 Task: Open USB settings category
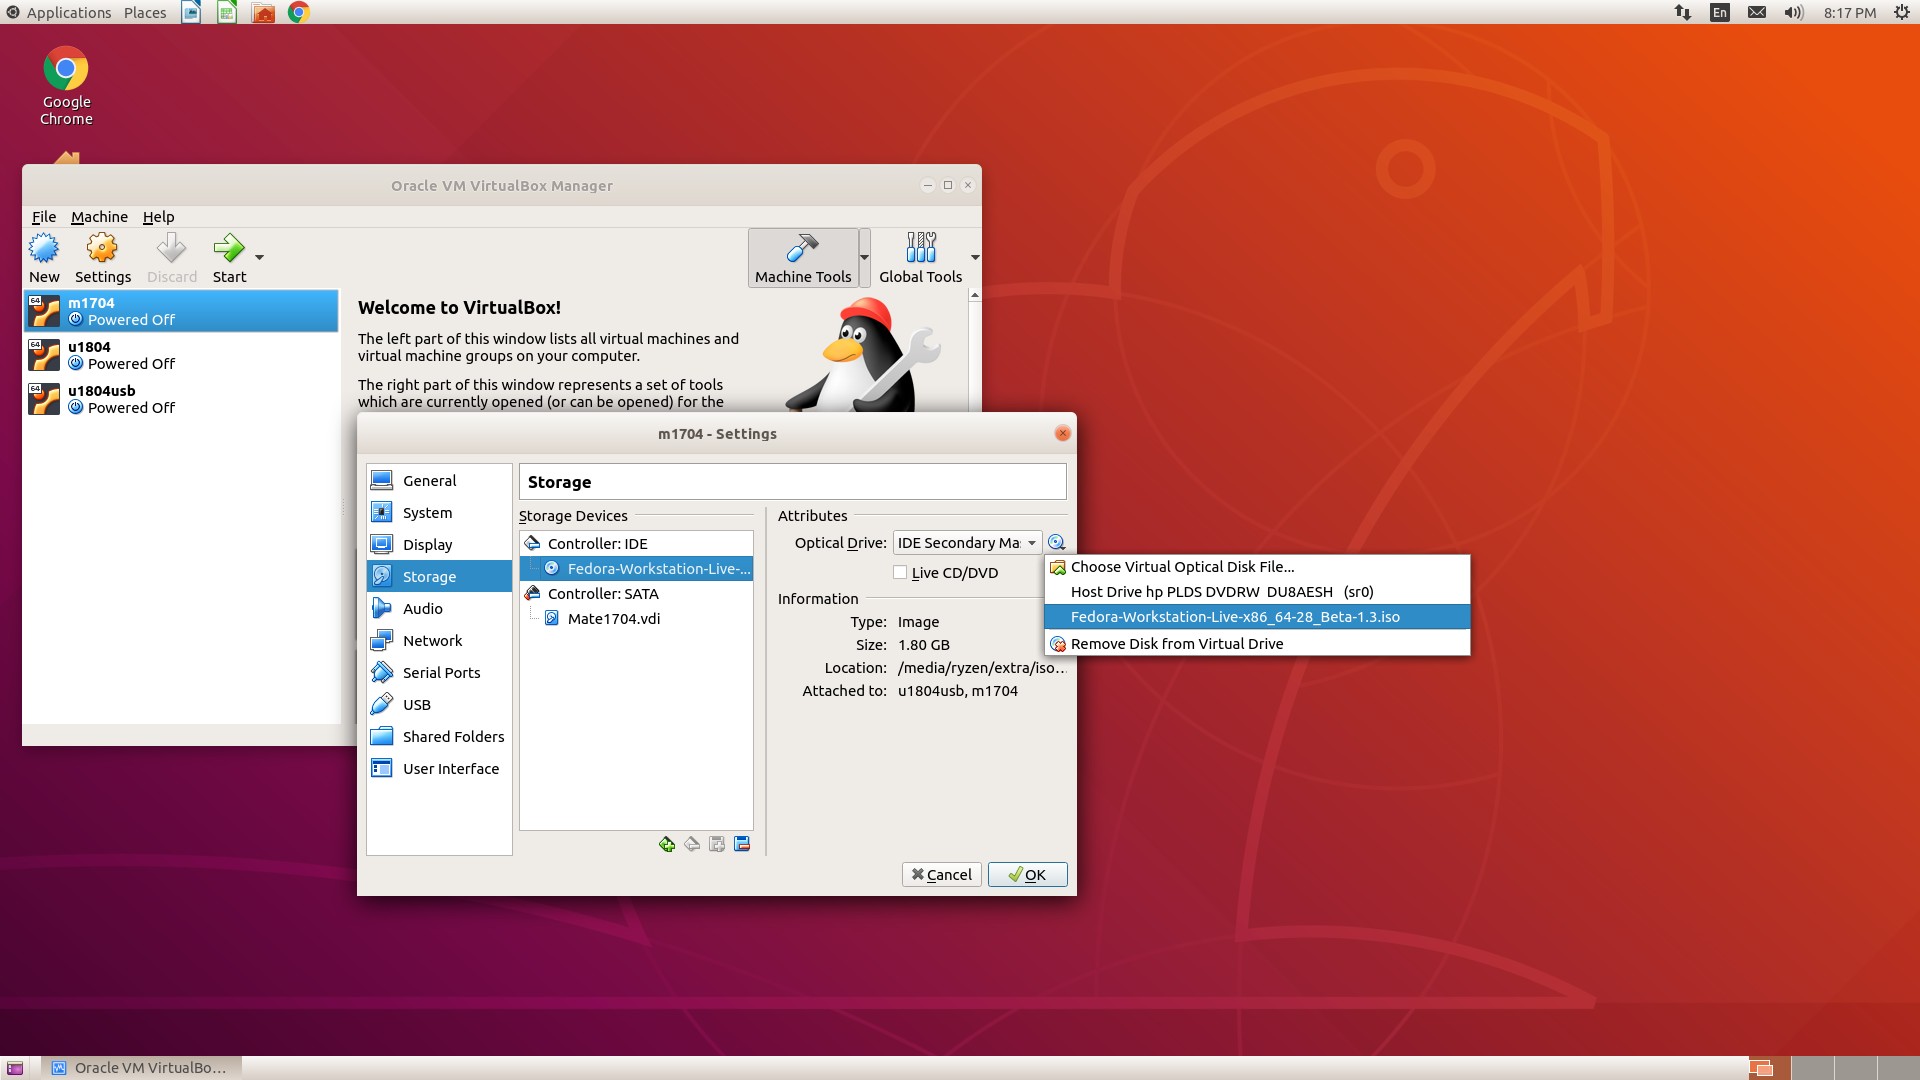tap(439, 705)
